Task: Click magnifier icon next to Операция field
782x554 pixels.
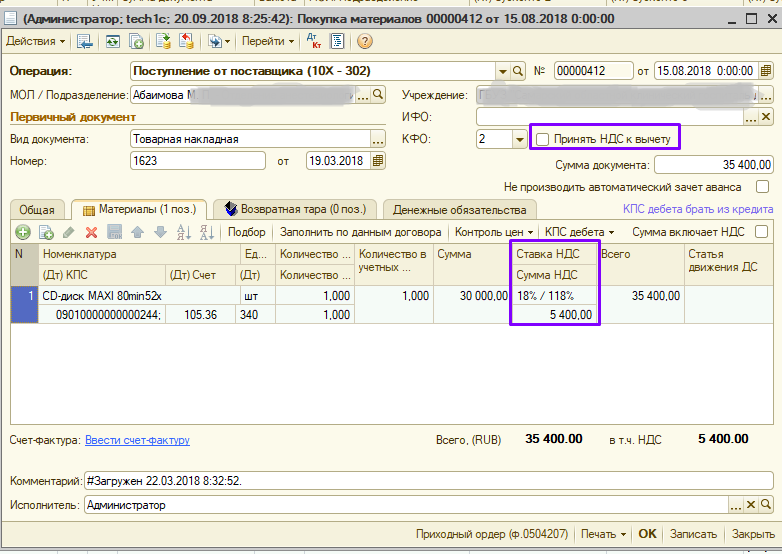Action: click(x=518, y=72)
